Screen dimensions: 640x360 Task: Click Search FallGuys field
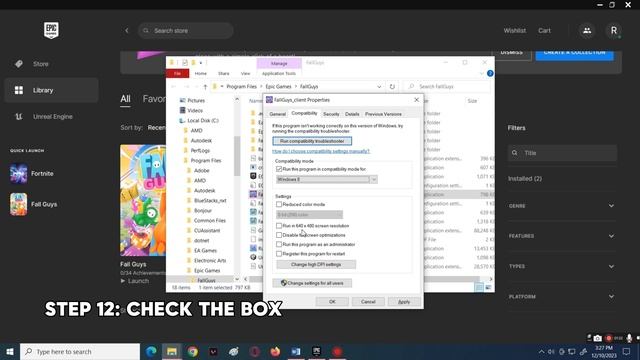pos(447,87)
